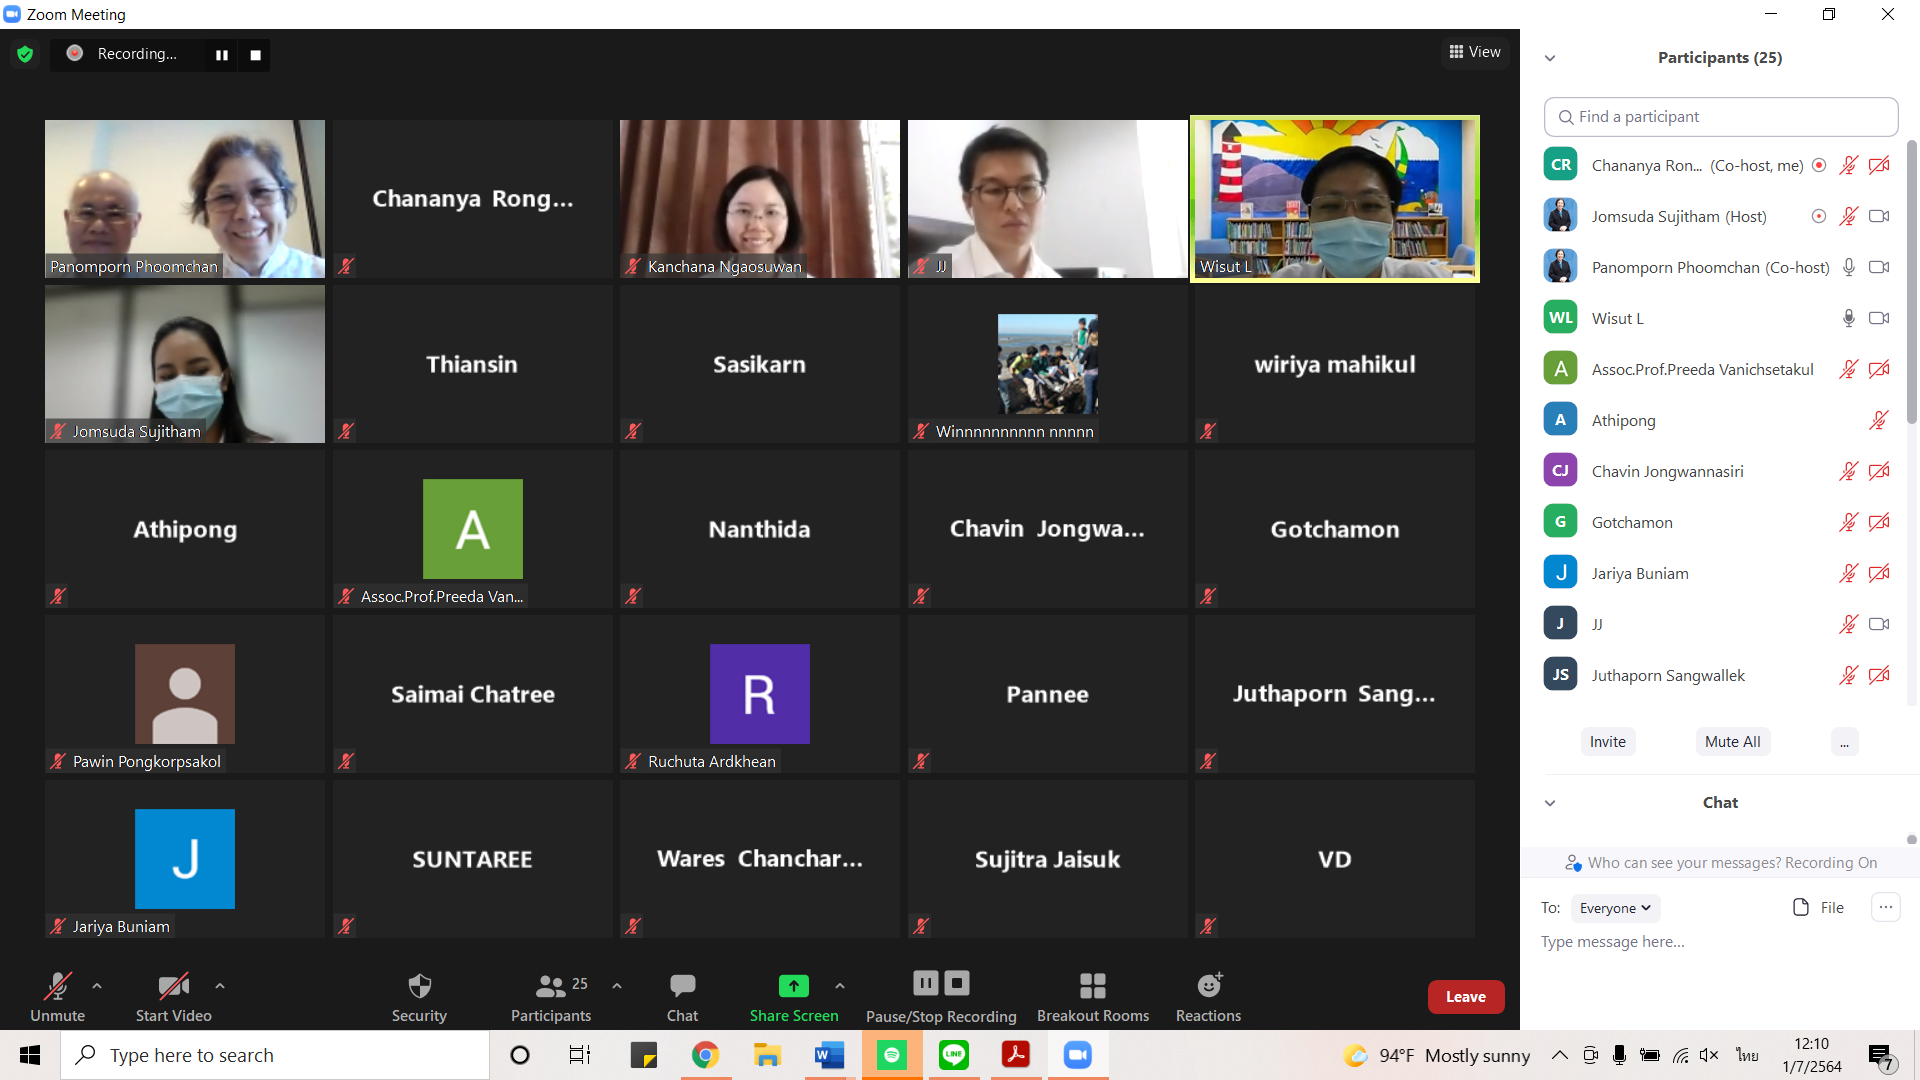Pause the recording from the top indicator
This screenshot has height=1080, width=1920.
pyautogui.click(x=222, y=55)
